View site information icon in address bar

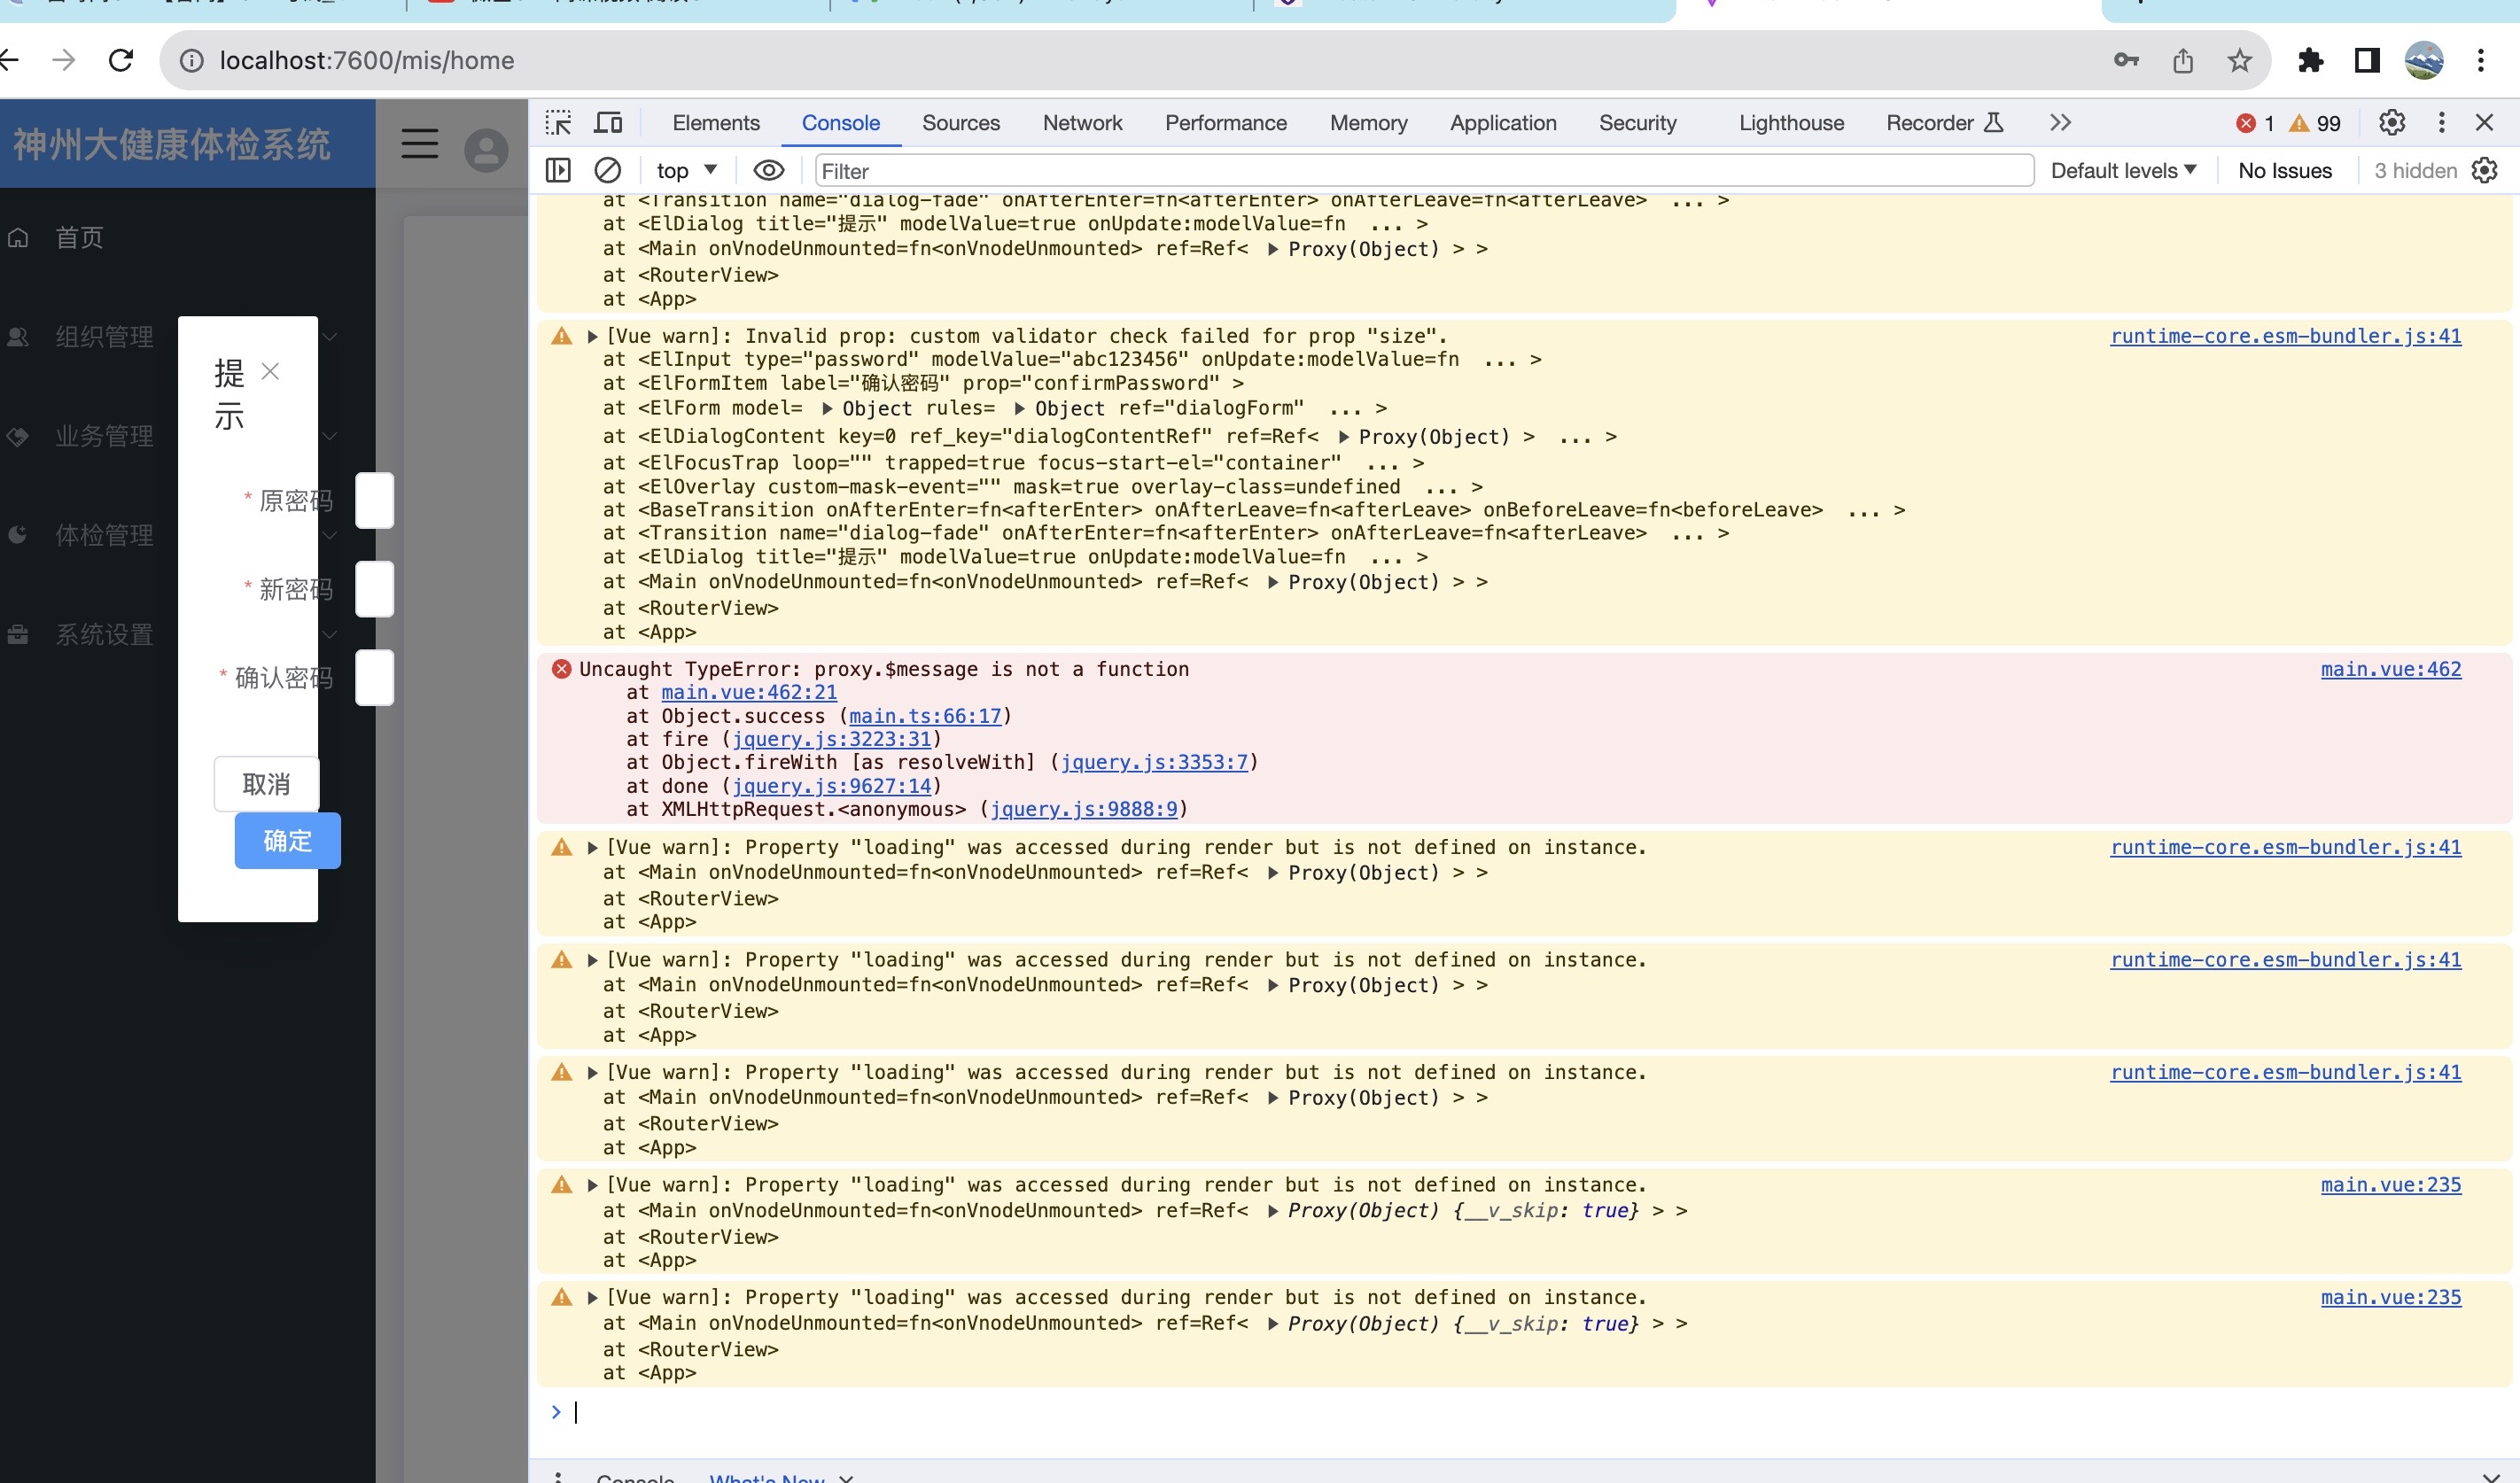(191, 61)
